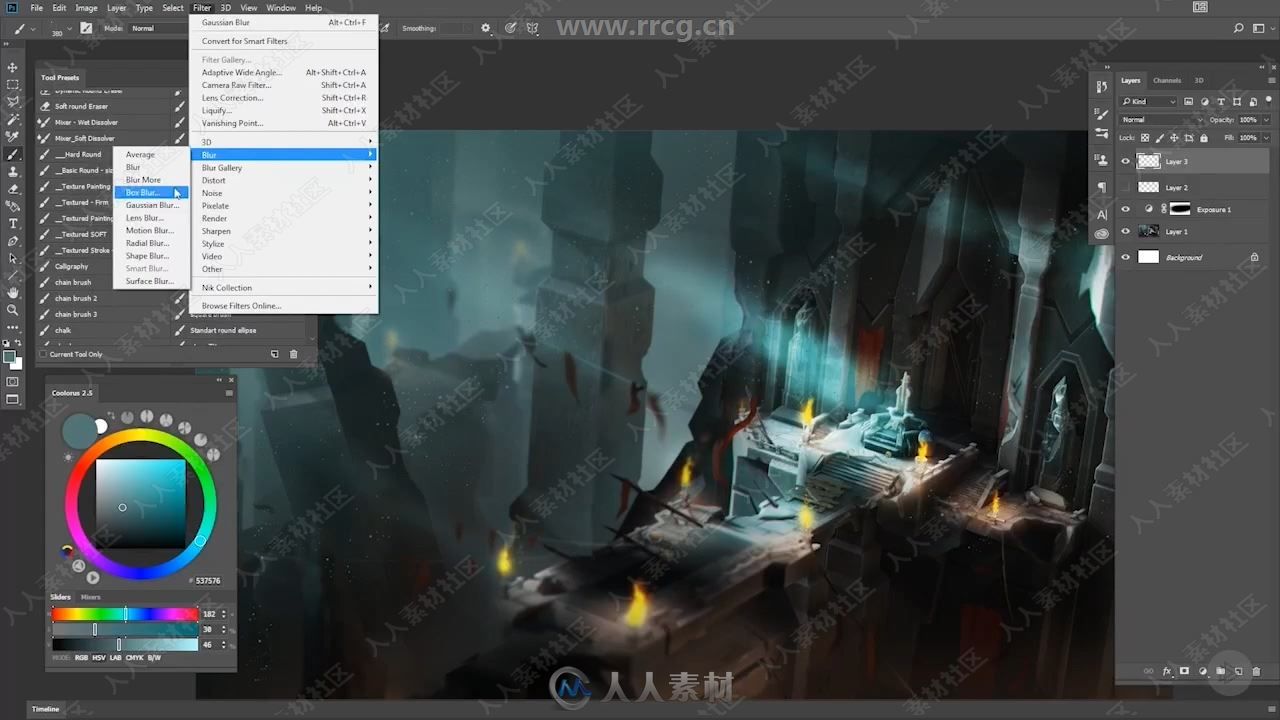
Task: Choose Gaussian Blur... in Blur submenu
Action: click(x=150, y=205)
